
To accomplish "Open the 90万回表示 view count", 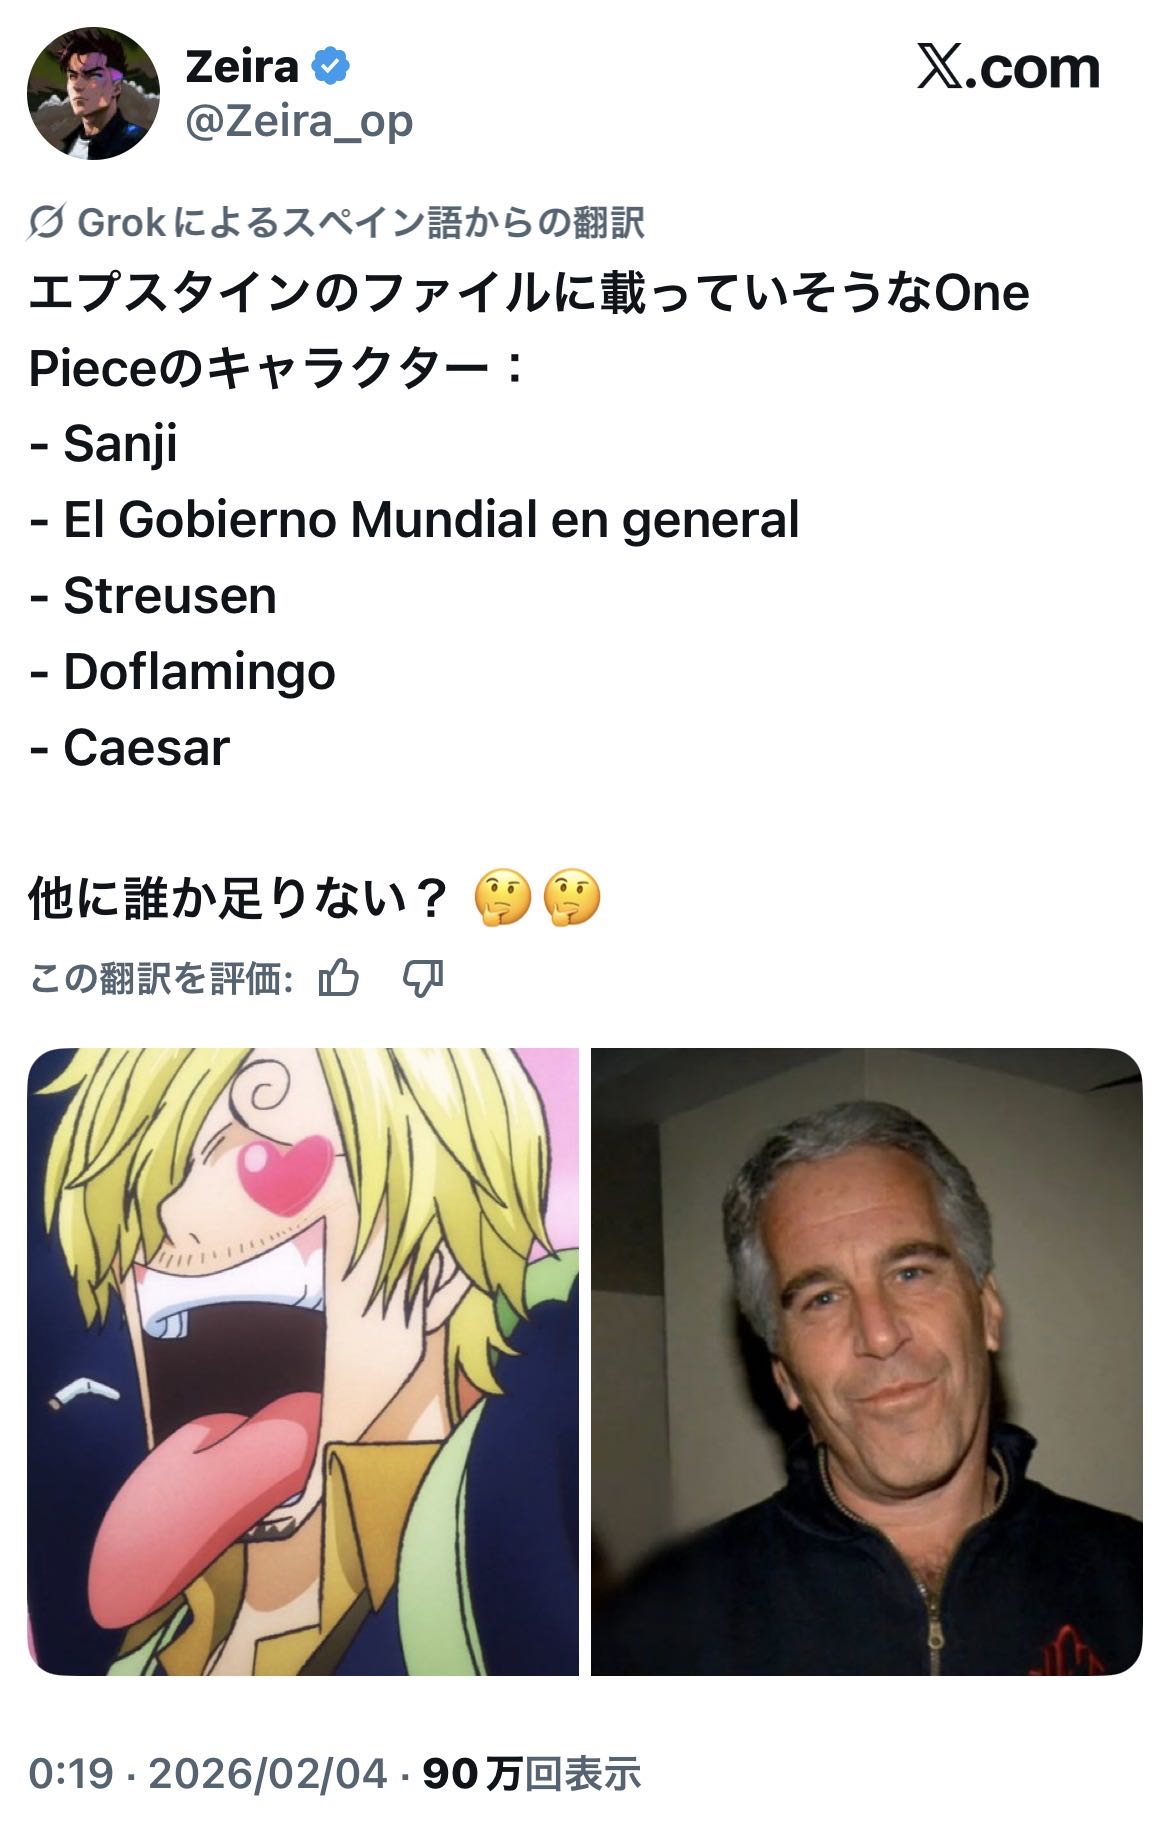I will click(532, 1773).
